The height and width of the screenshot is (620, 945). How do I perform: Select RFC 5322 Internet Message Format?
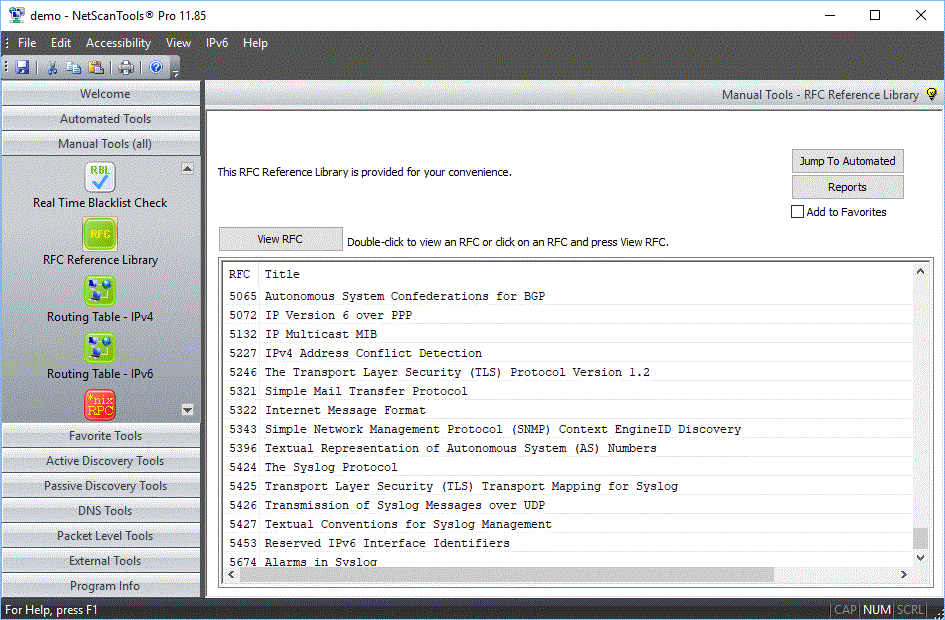tap(568, 410)
